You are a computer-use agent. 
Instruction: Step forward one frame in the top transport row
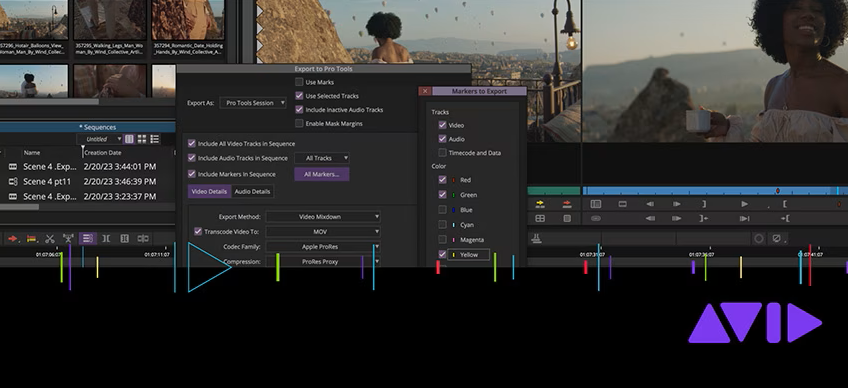pyautogui.click(x=677, y=204)
